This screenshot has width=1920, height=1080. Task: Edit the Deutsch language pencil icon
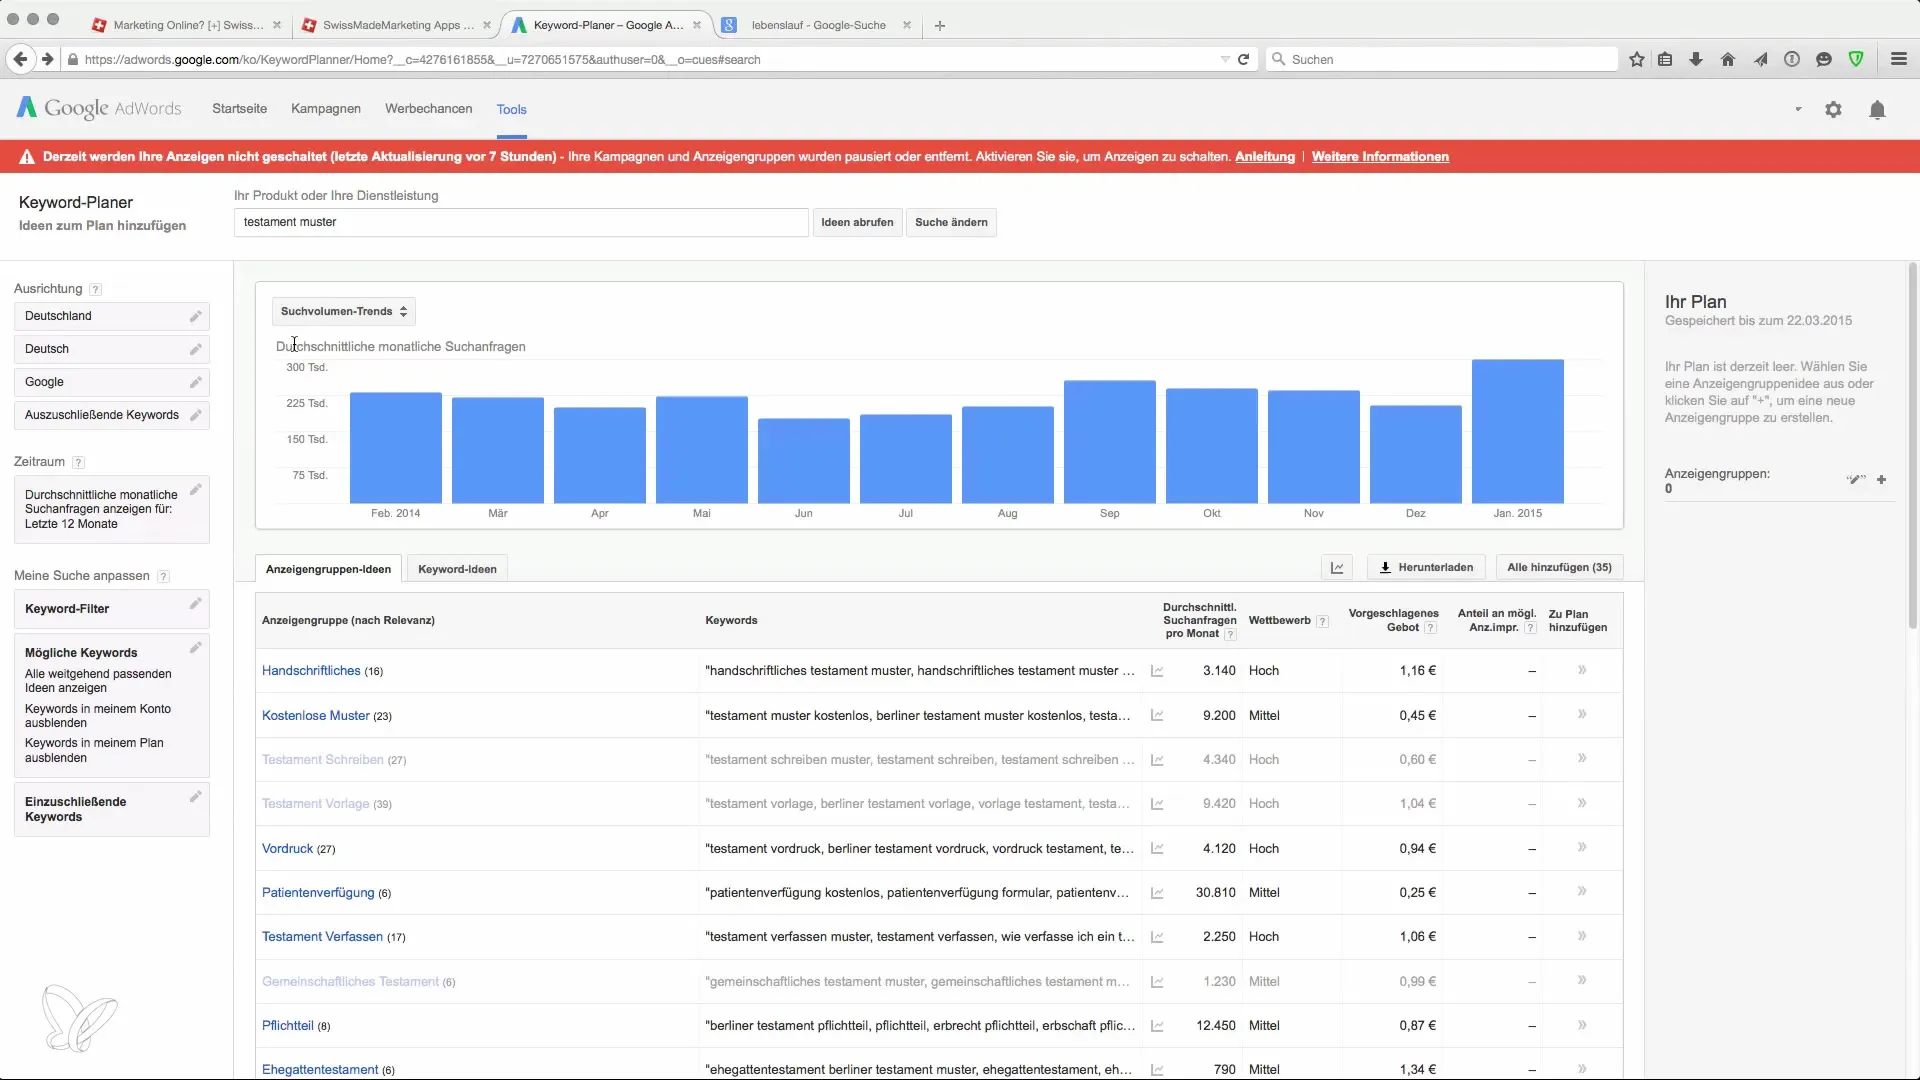(196, 349)
